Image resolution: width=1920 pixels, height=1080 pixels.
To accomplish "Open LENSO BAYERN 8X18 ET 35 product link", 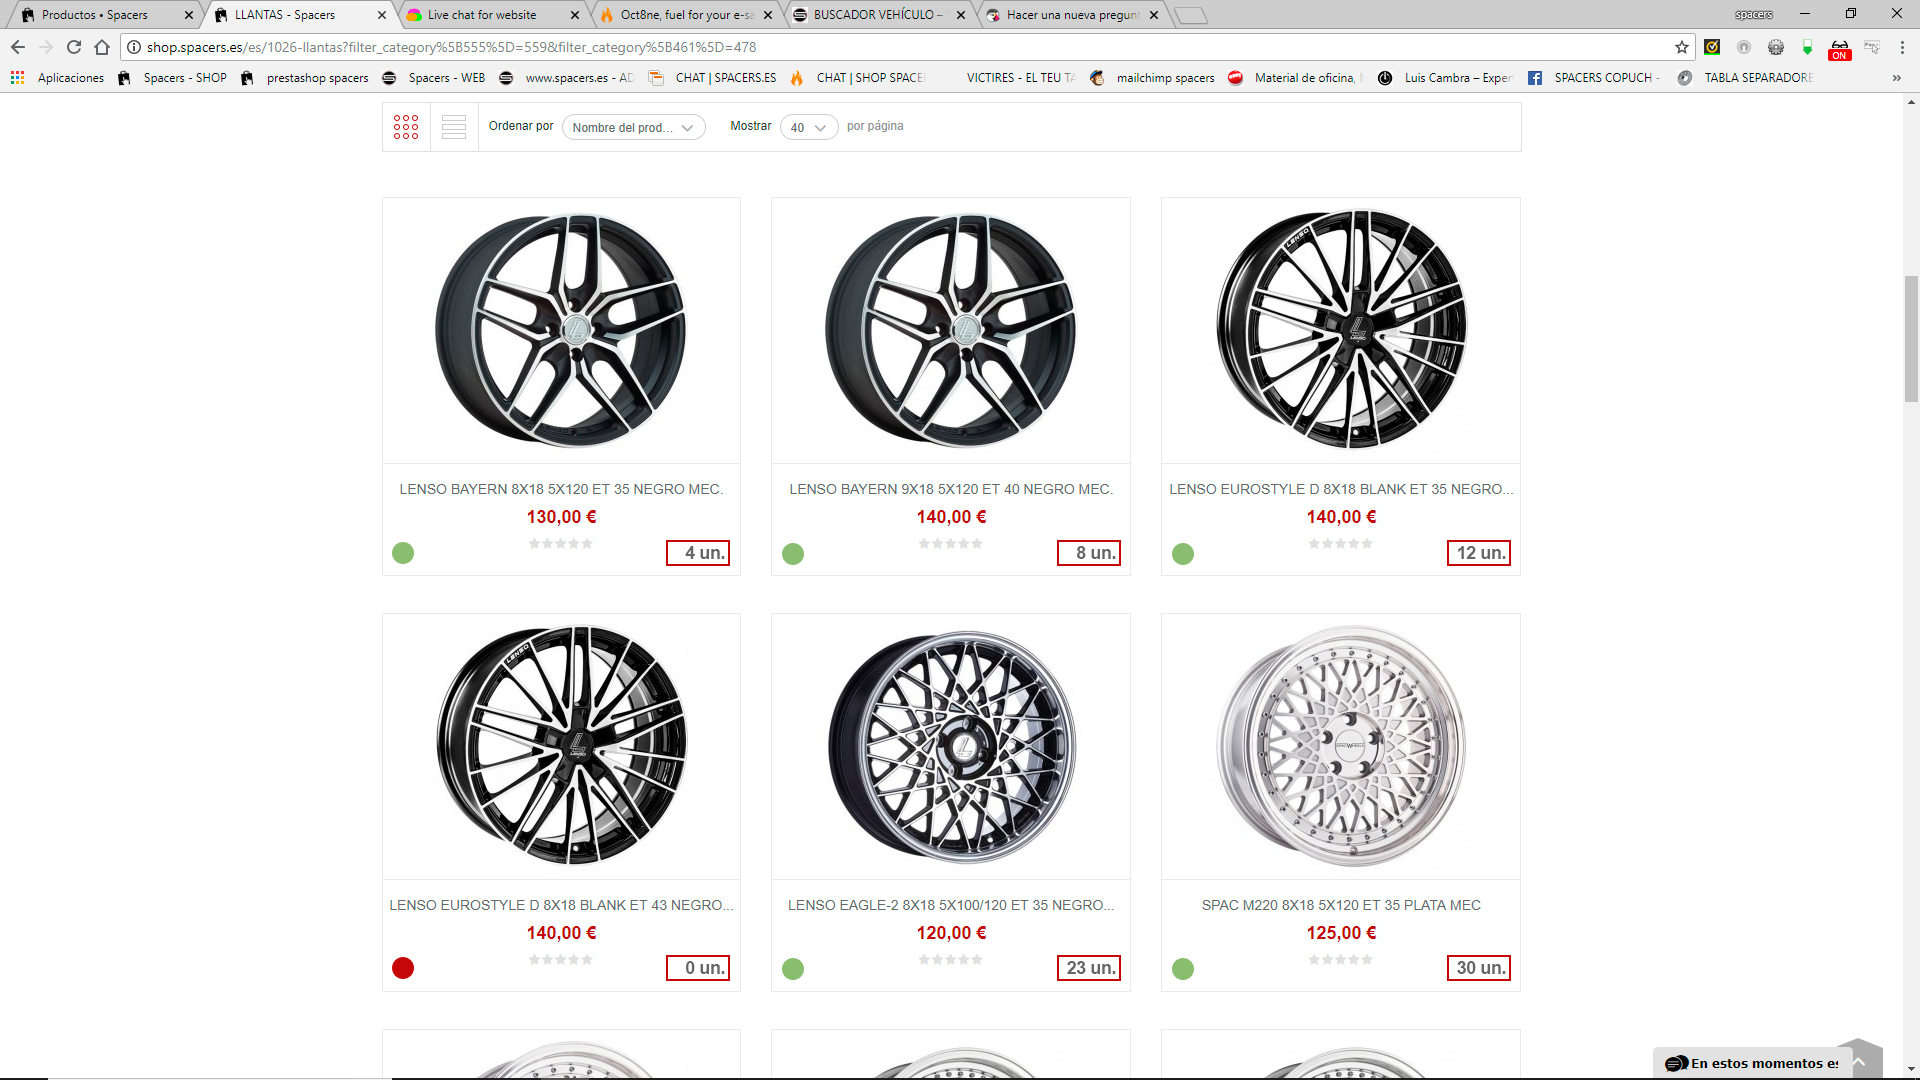I will (x=561, y=489).
